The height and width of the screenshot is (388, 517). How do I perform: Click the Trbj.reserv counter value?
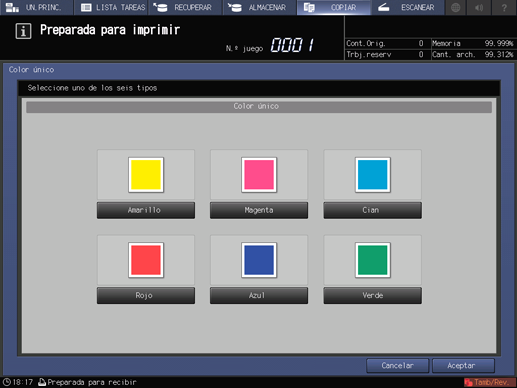[421, 55]
